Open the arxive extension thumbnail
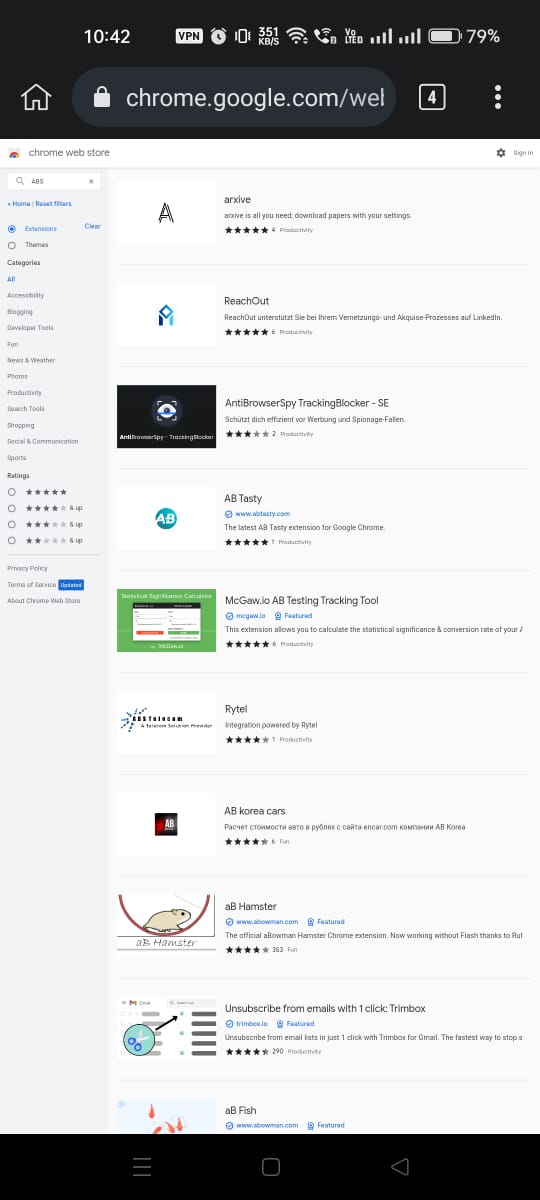 pyautogui.click(x=166, y=212)
